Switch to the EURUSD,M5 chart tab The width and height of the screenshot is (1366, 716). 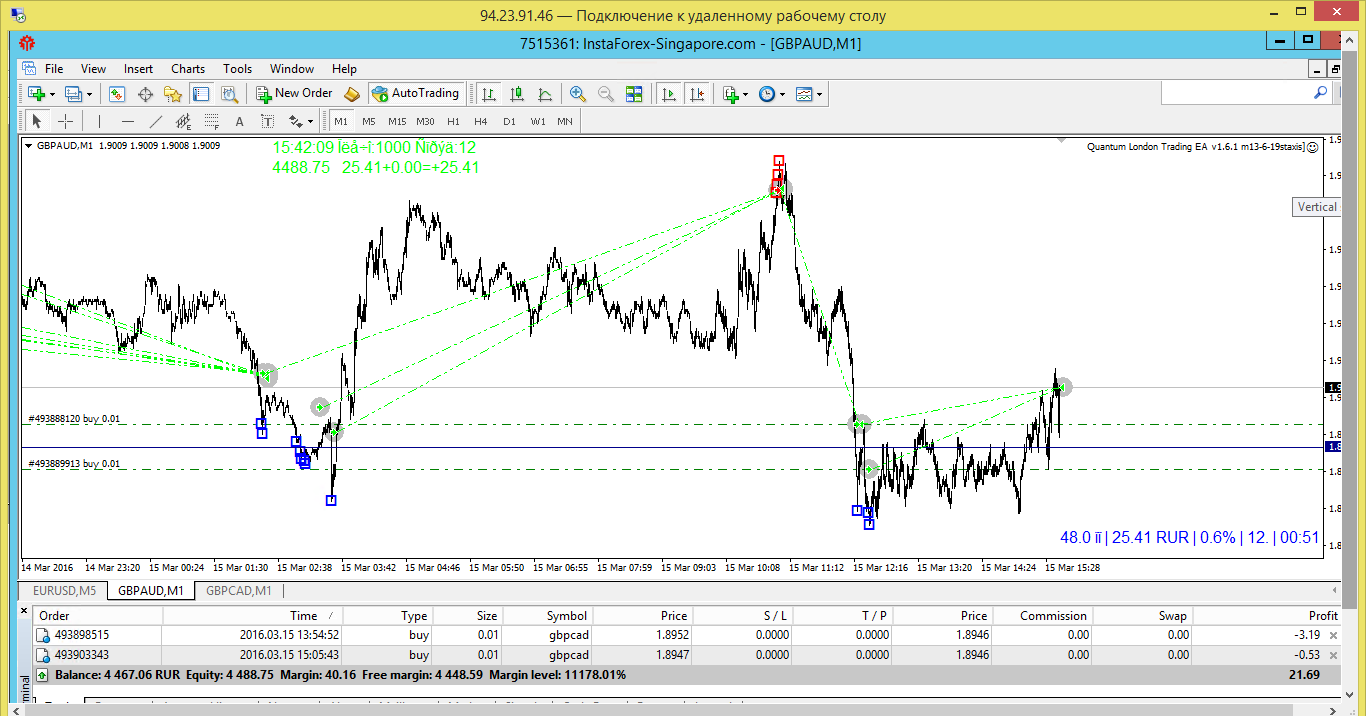click(x=65, y=591)
